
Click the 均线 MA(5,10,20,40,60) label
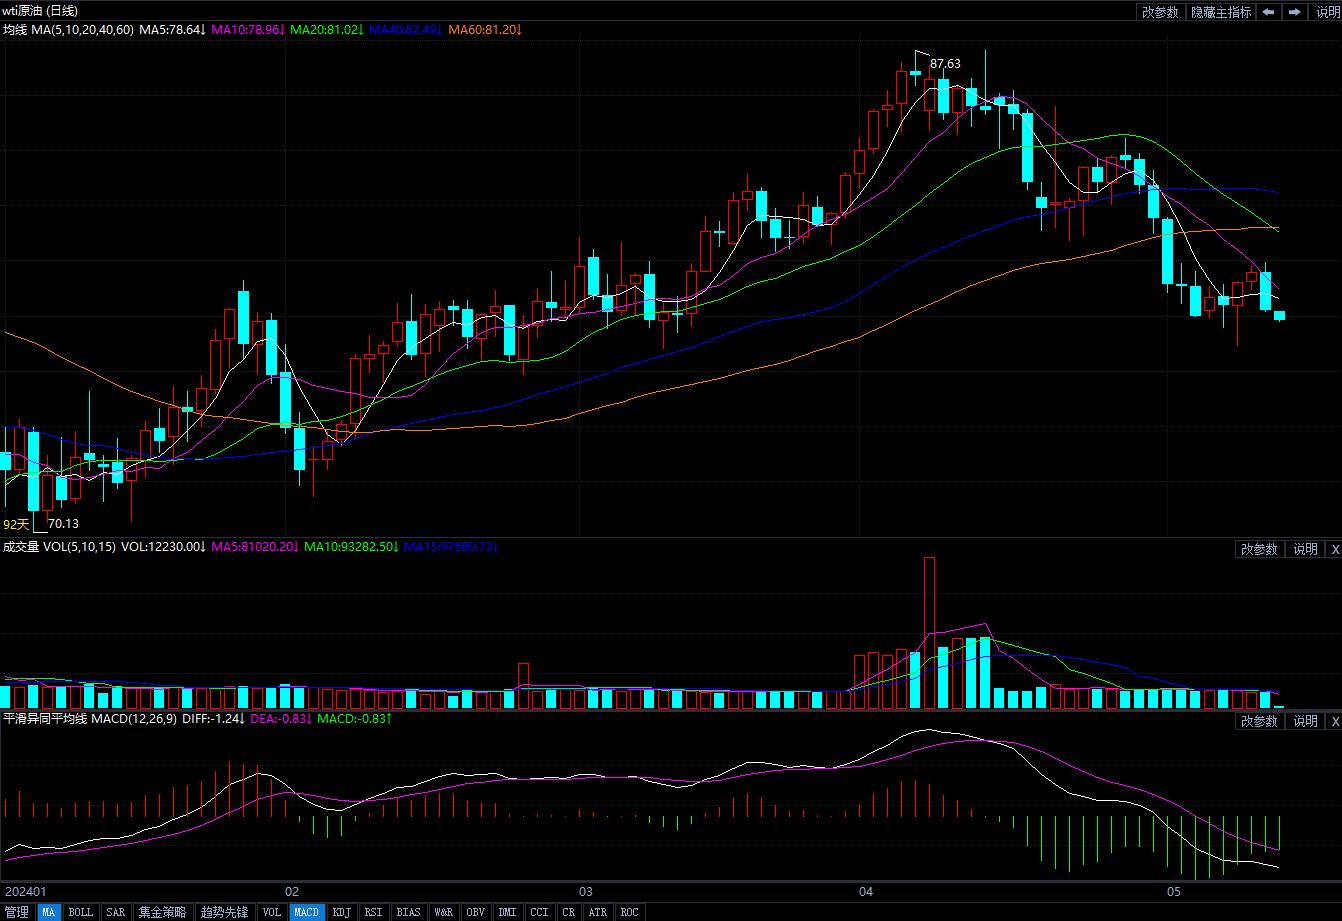pos(68,30)
